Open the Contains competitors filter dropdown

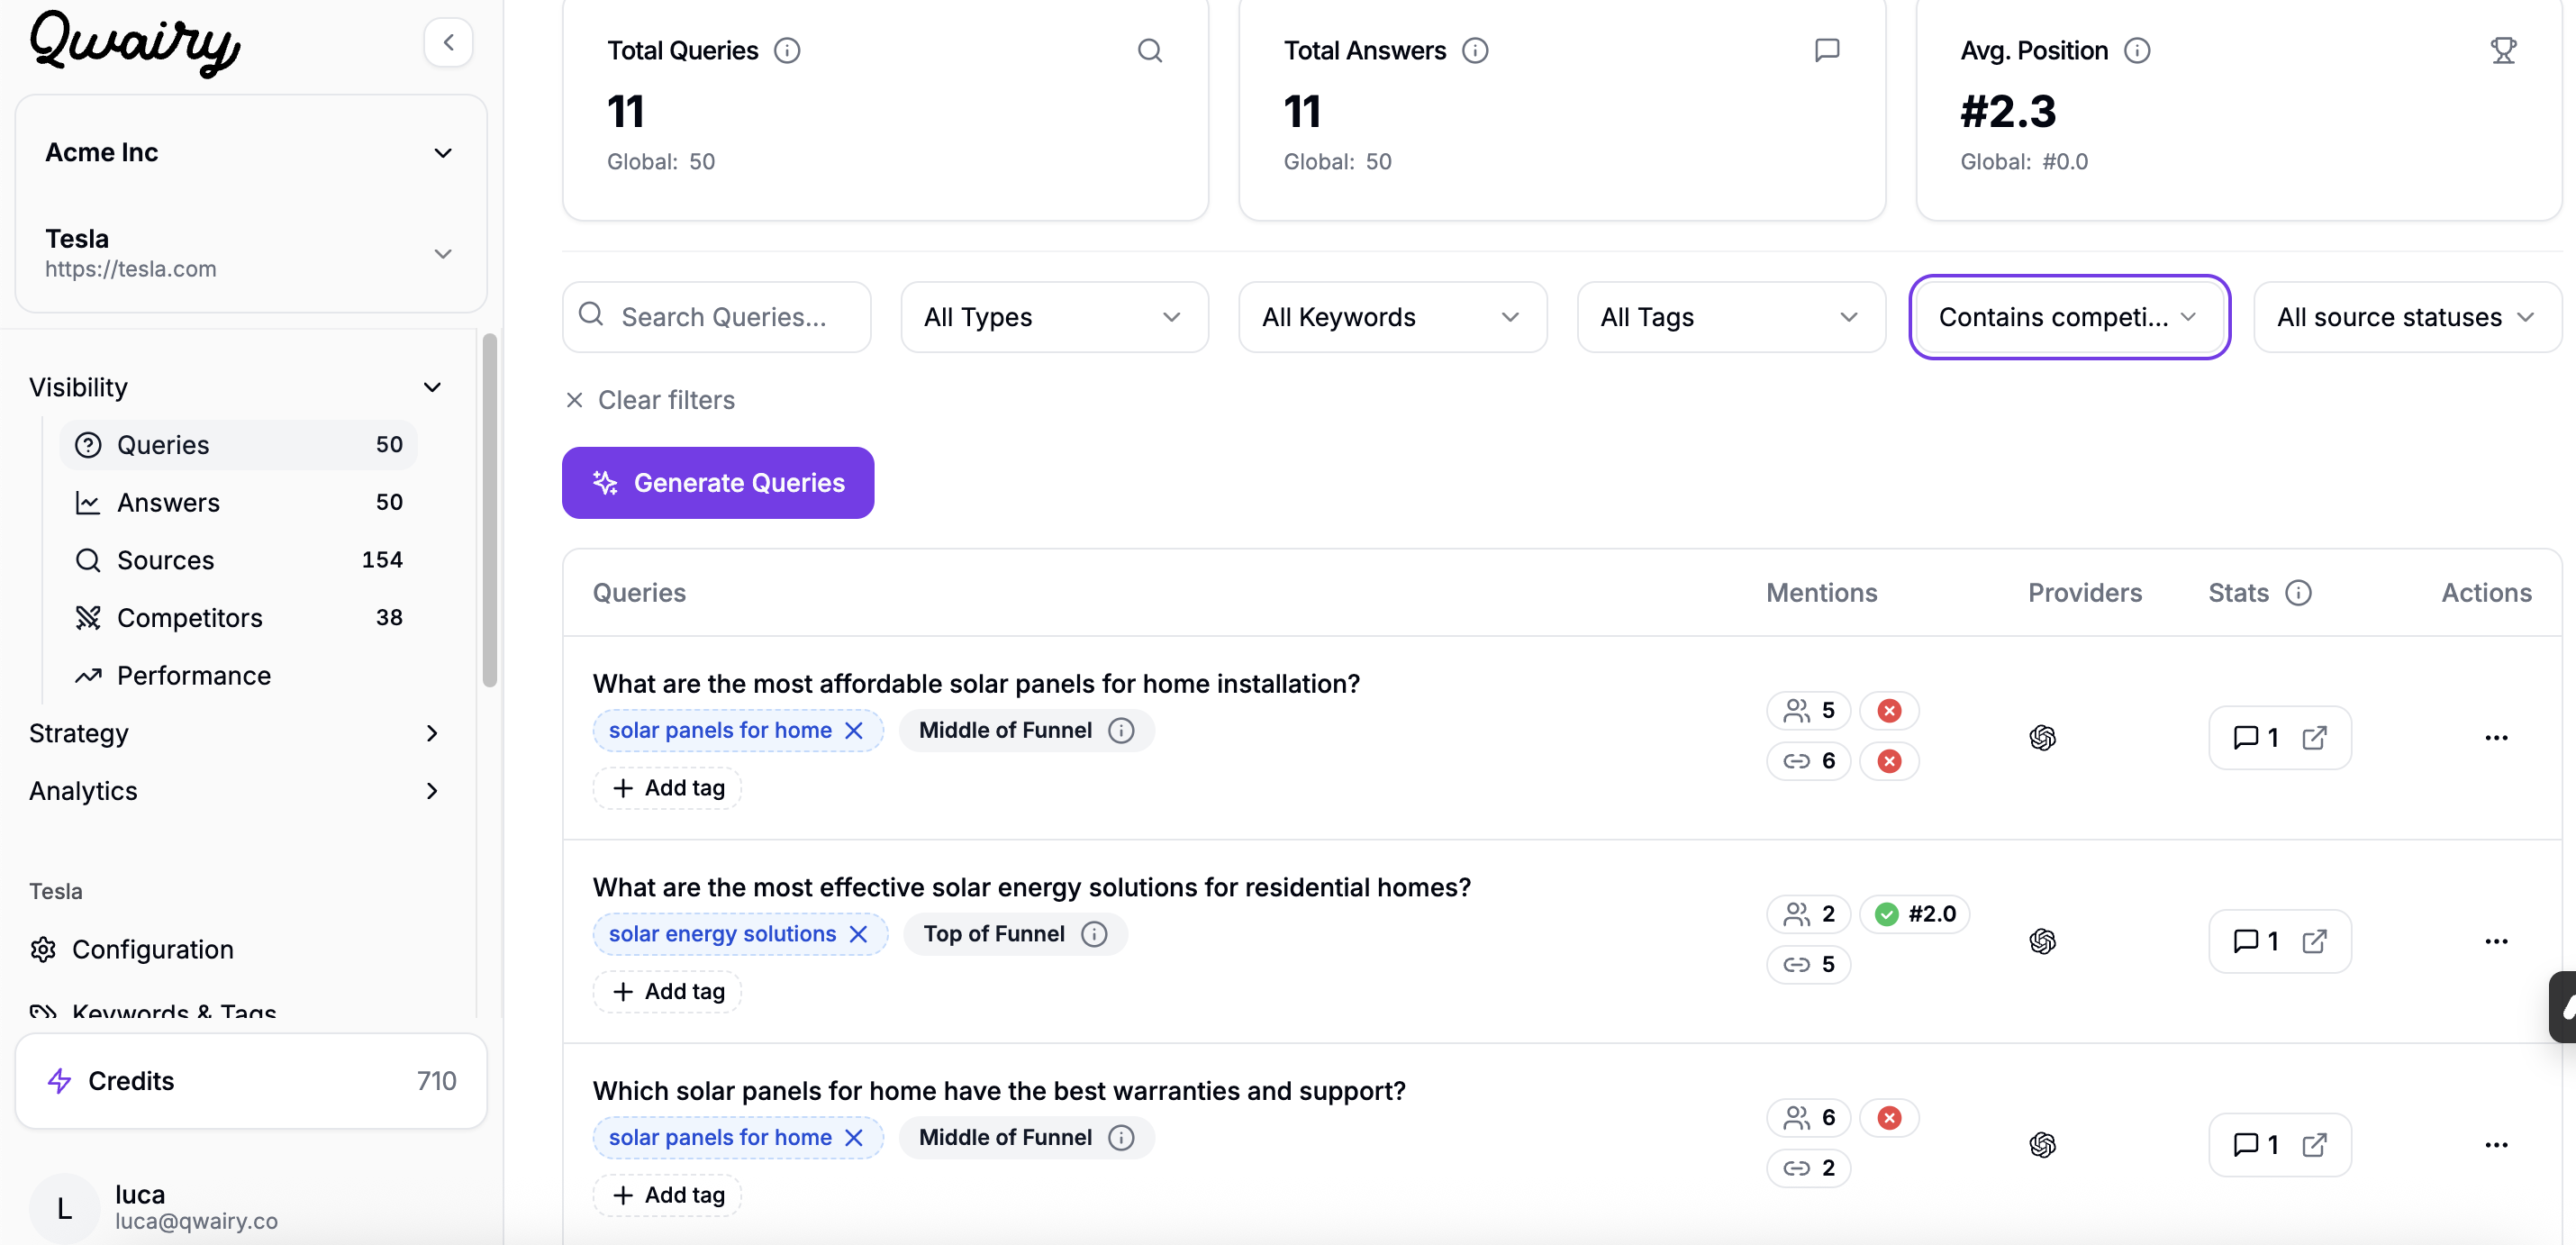pos(2069,317)
